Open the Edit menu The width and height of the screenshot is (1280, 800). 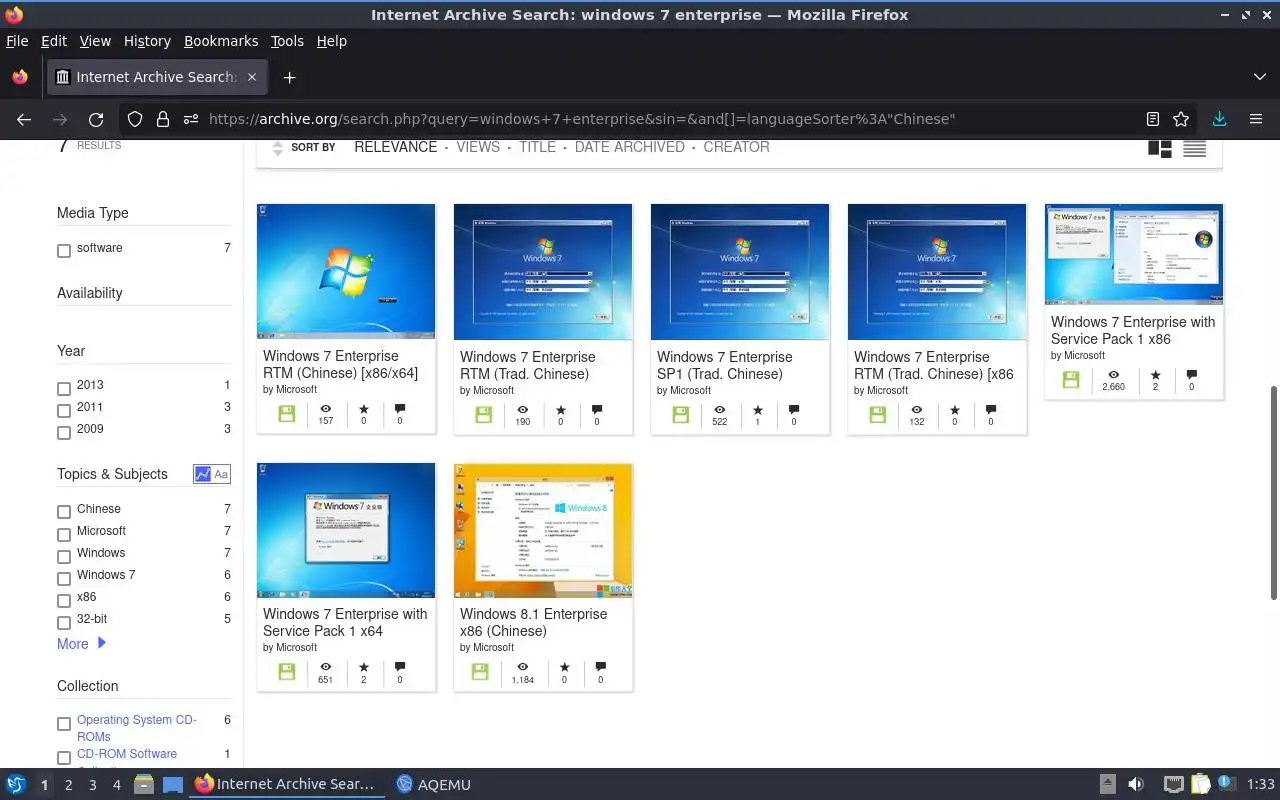click(x=54, y=41)
